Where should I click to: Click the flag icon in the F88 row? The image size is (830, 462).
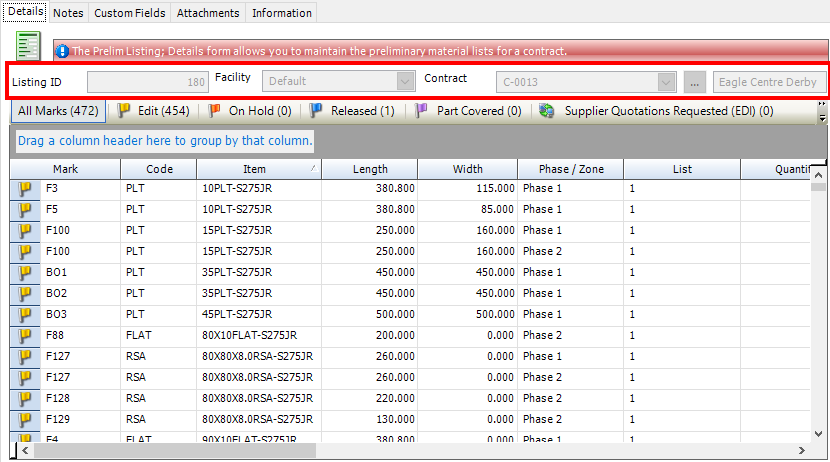tap(25, 336)
